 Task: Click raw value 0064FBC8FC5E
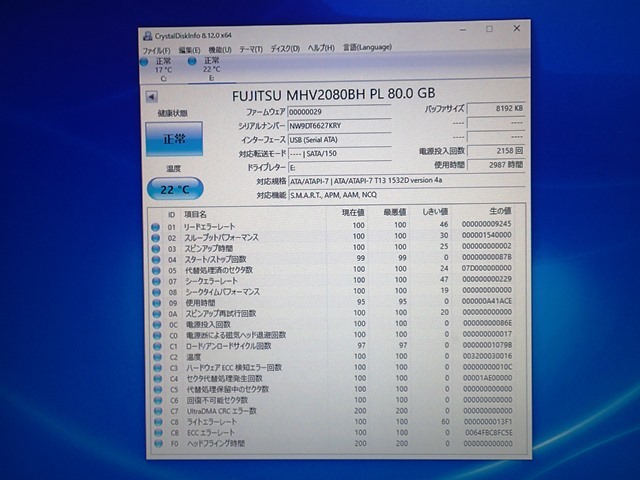click(489, 433)
